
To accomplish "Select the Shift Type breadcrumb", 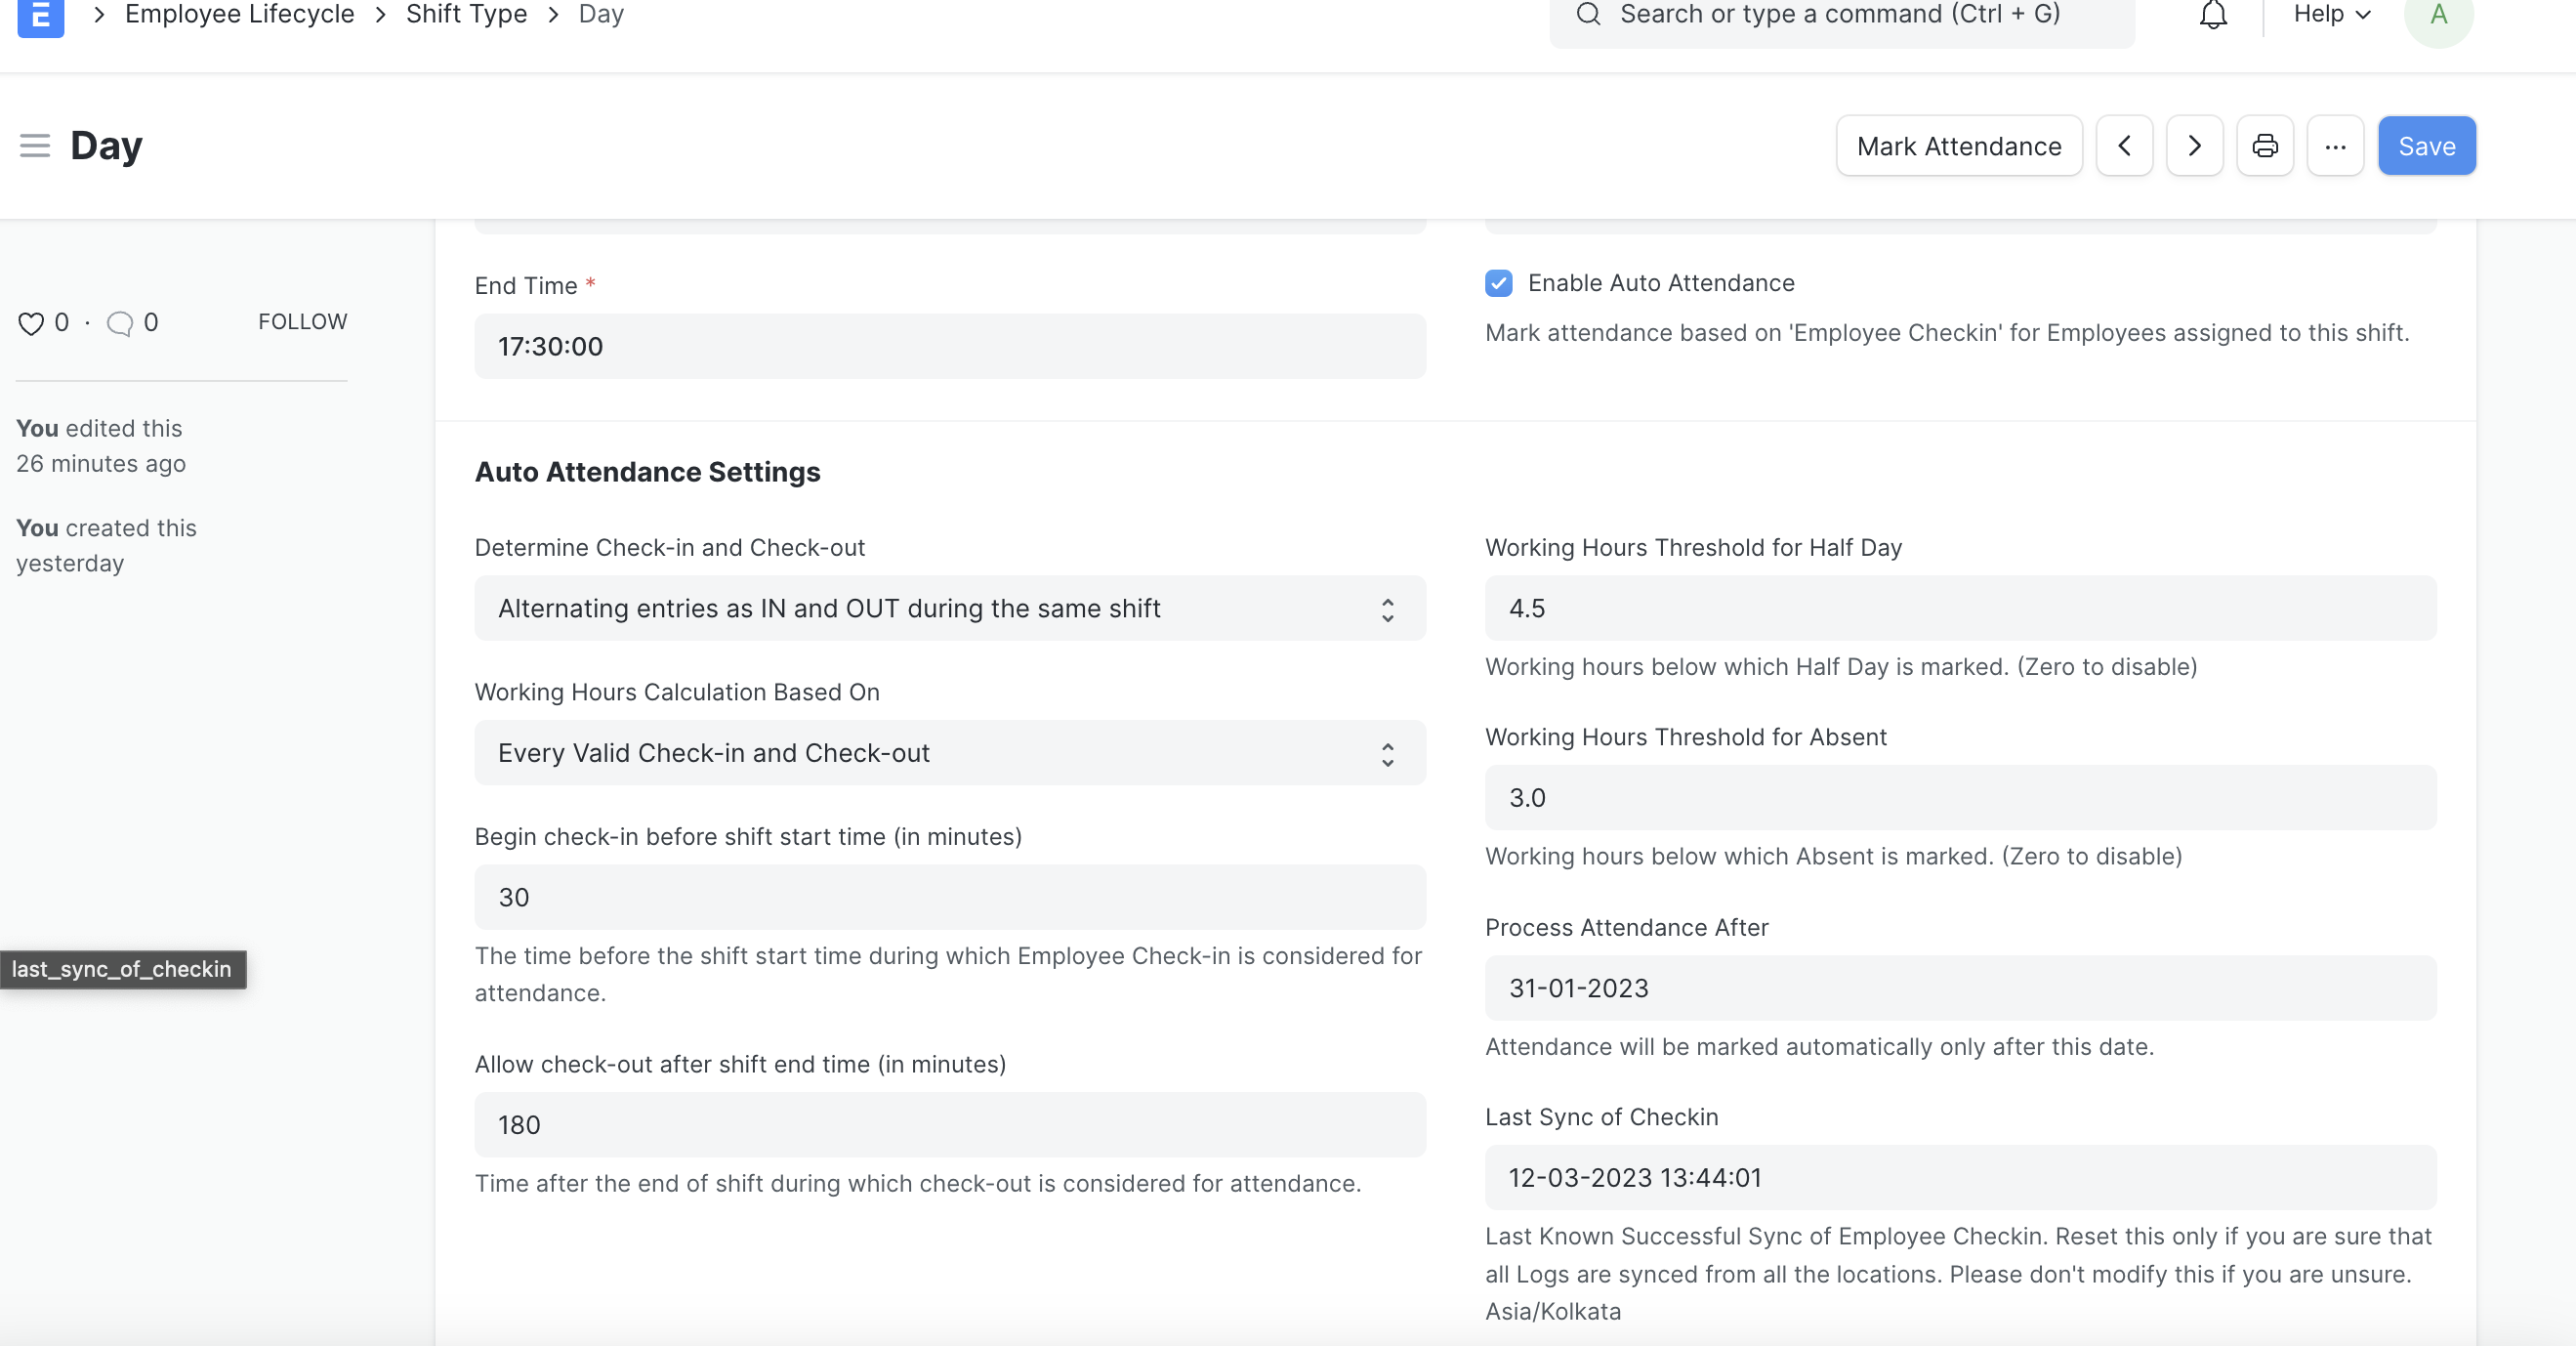I will pyautogui.click(x=466, y=14).
